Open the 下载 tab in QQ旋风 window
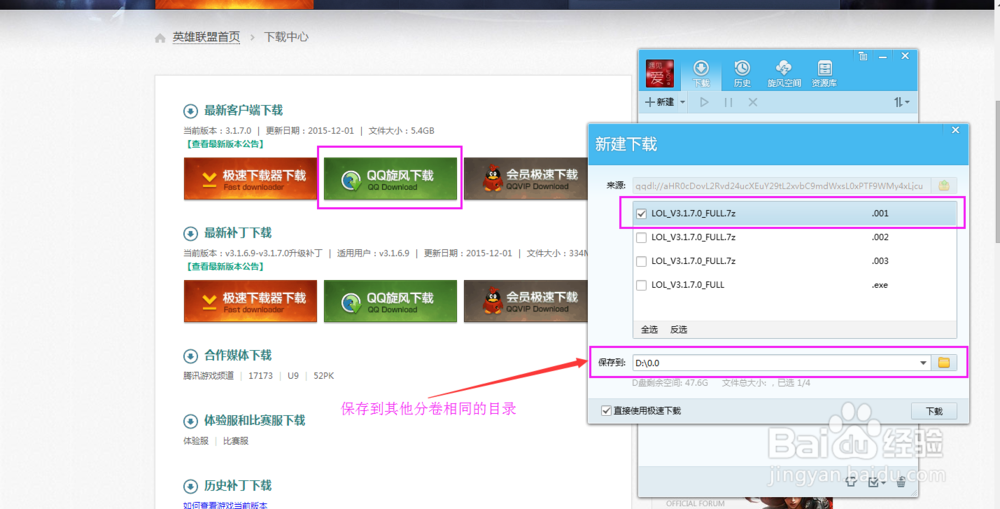The image size is (1000, 509). [x=701, y=73]
